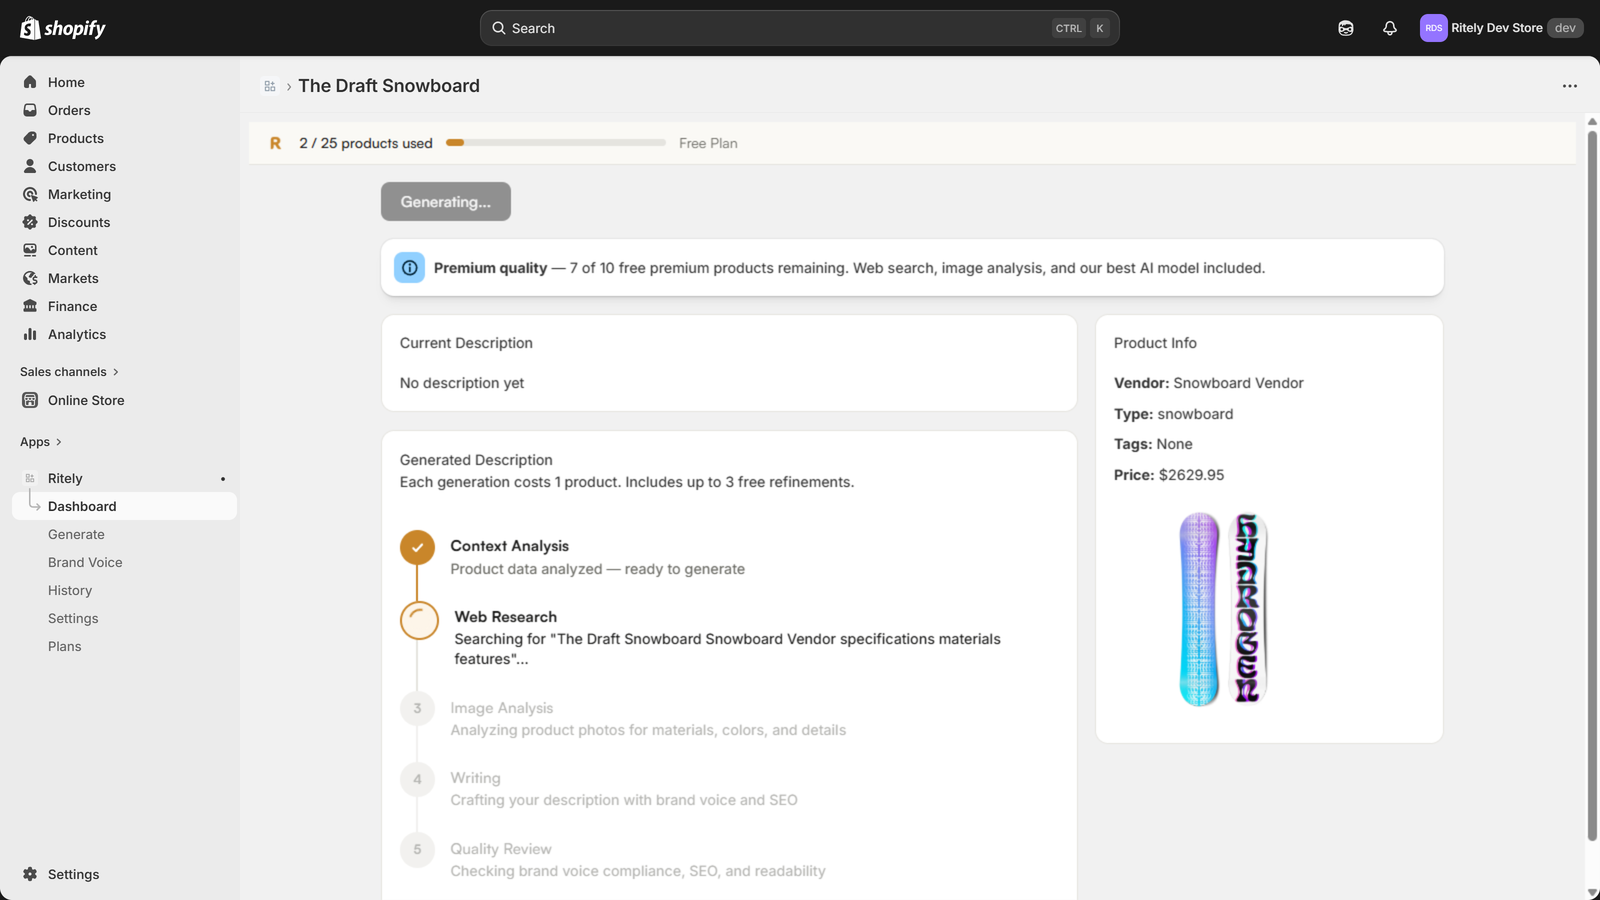The image size is (1600, 900).
Task: Click the Online Store storefront icon
Action: pyautogui.click(x=30, y=400)
